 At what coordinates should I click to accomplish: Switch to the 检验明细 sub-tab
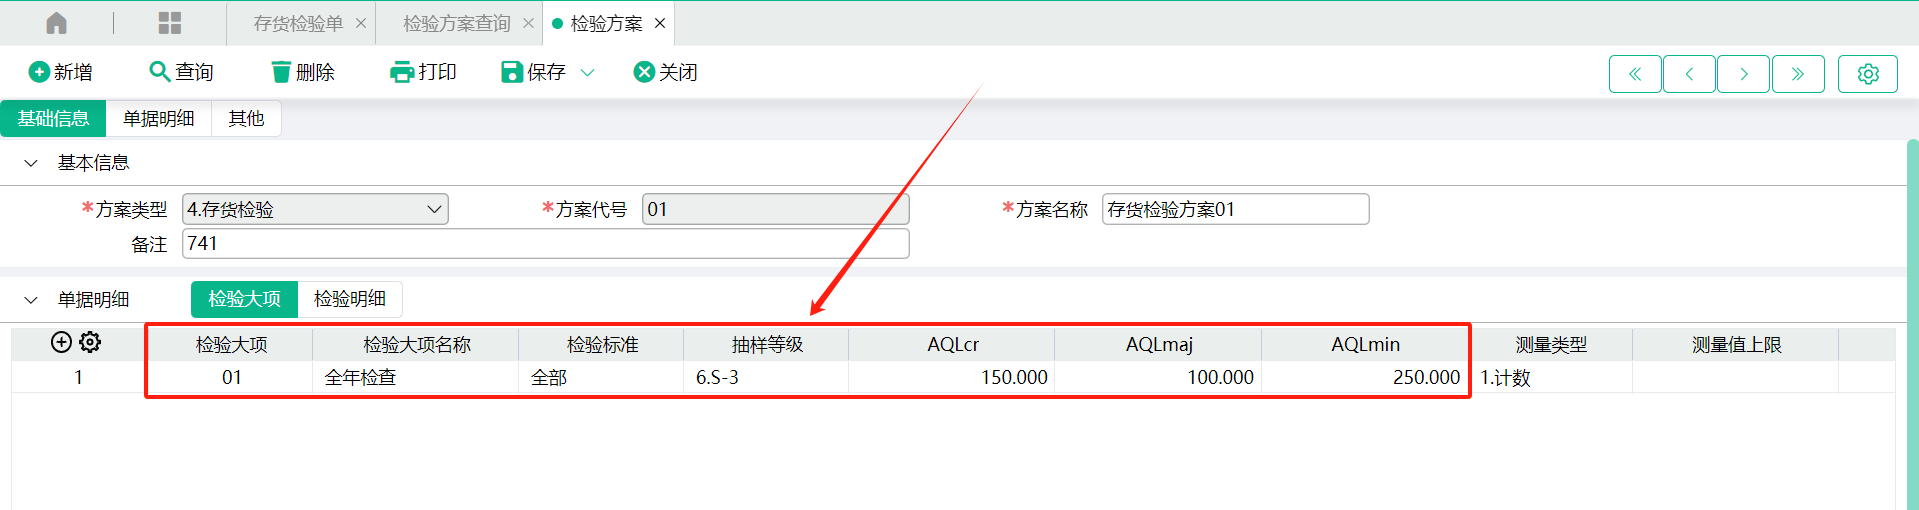tap(350, 299)
